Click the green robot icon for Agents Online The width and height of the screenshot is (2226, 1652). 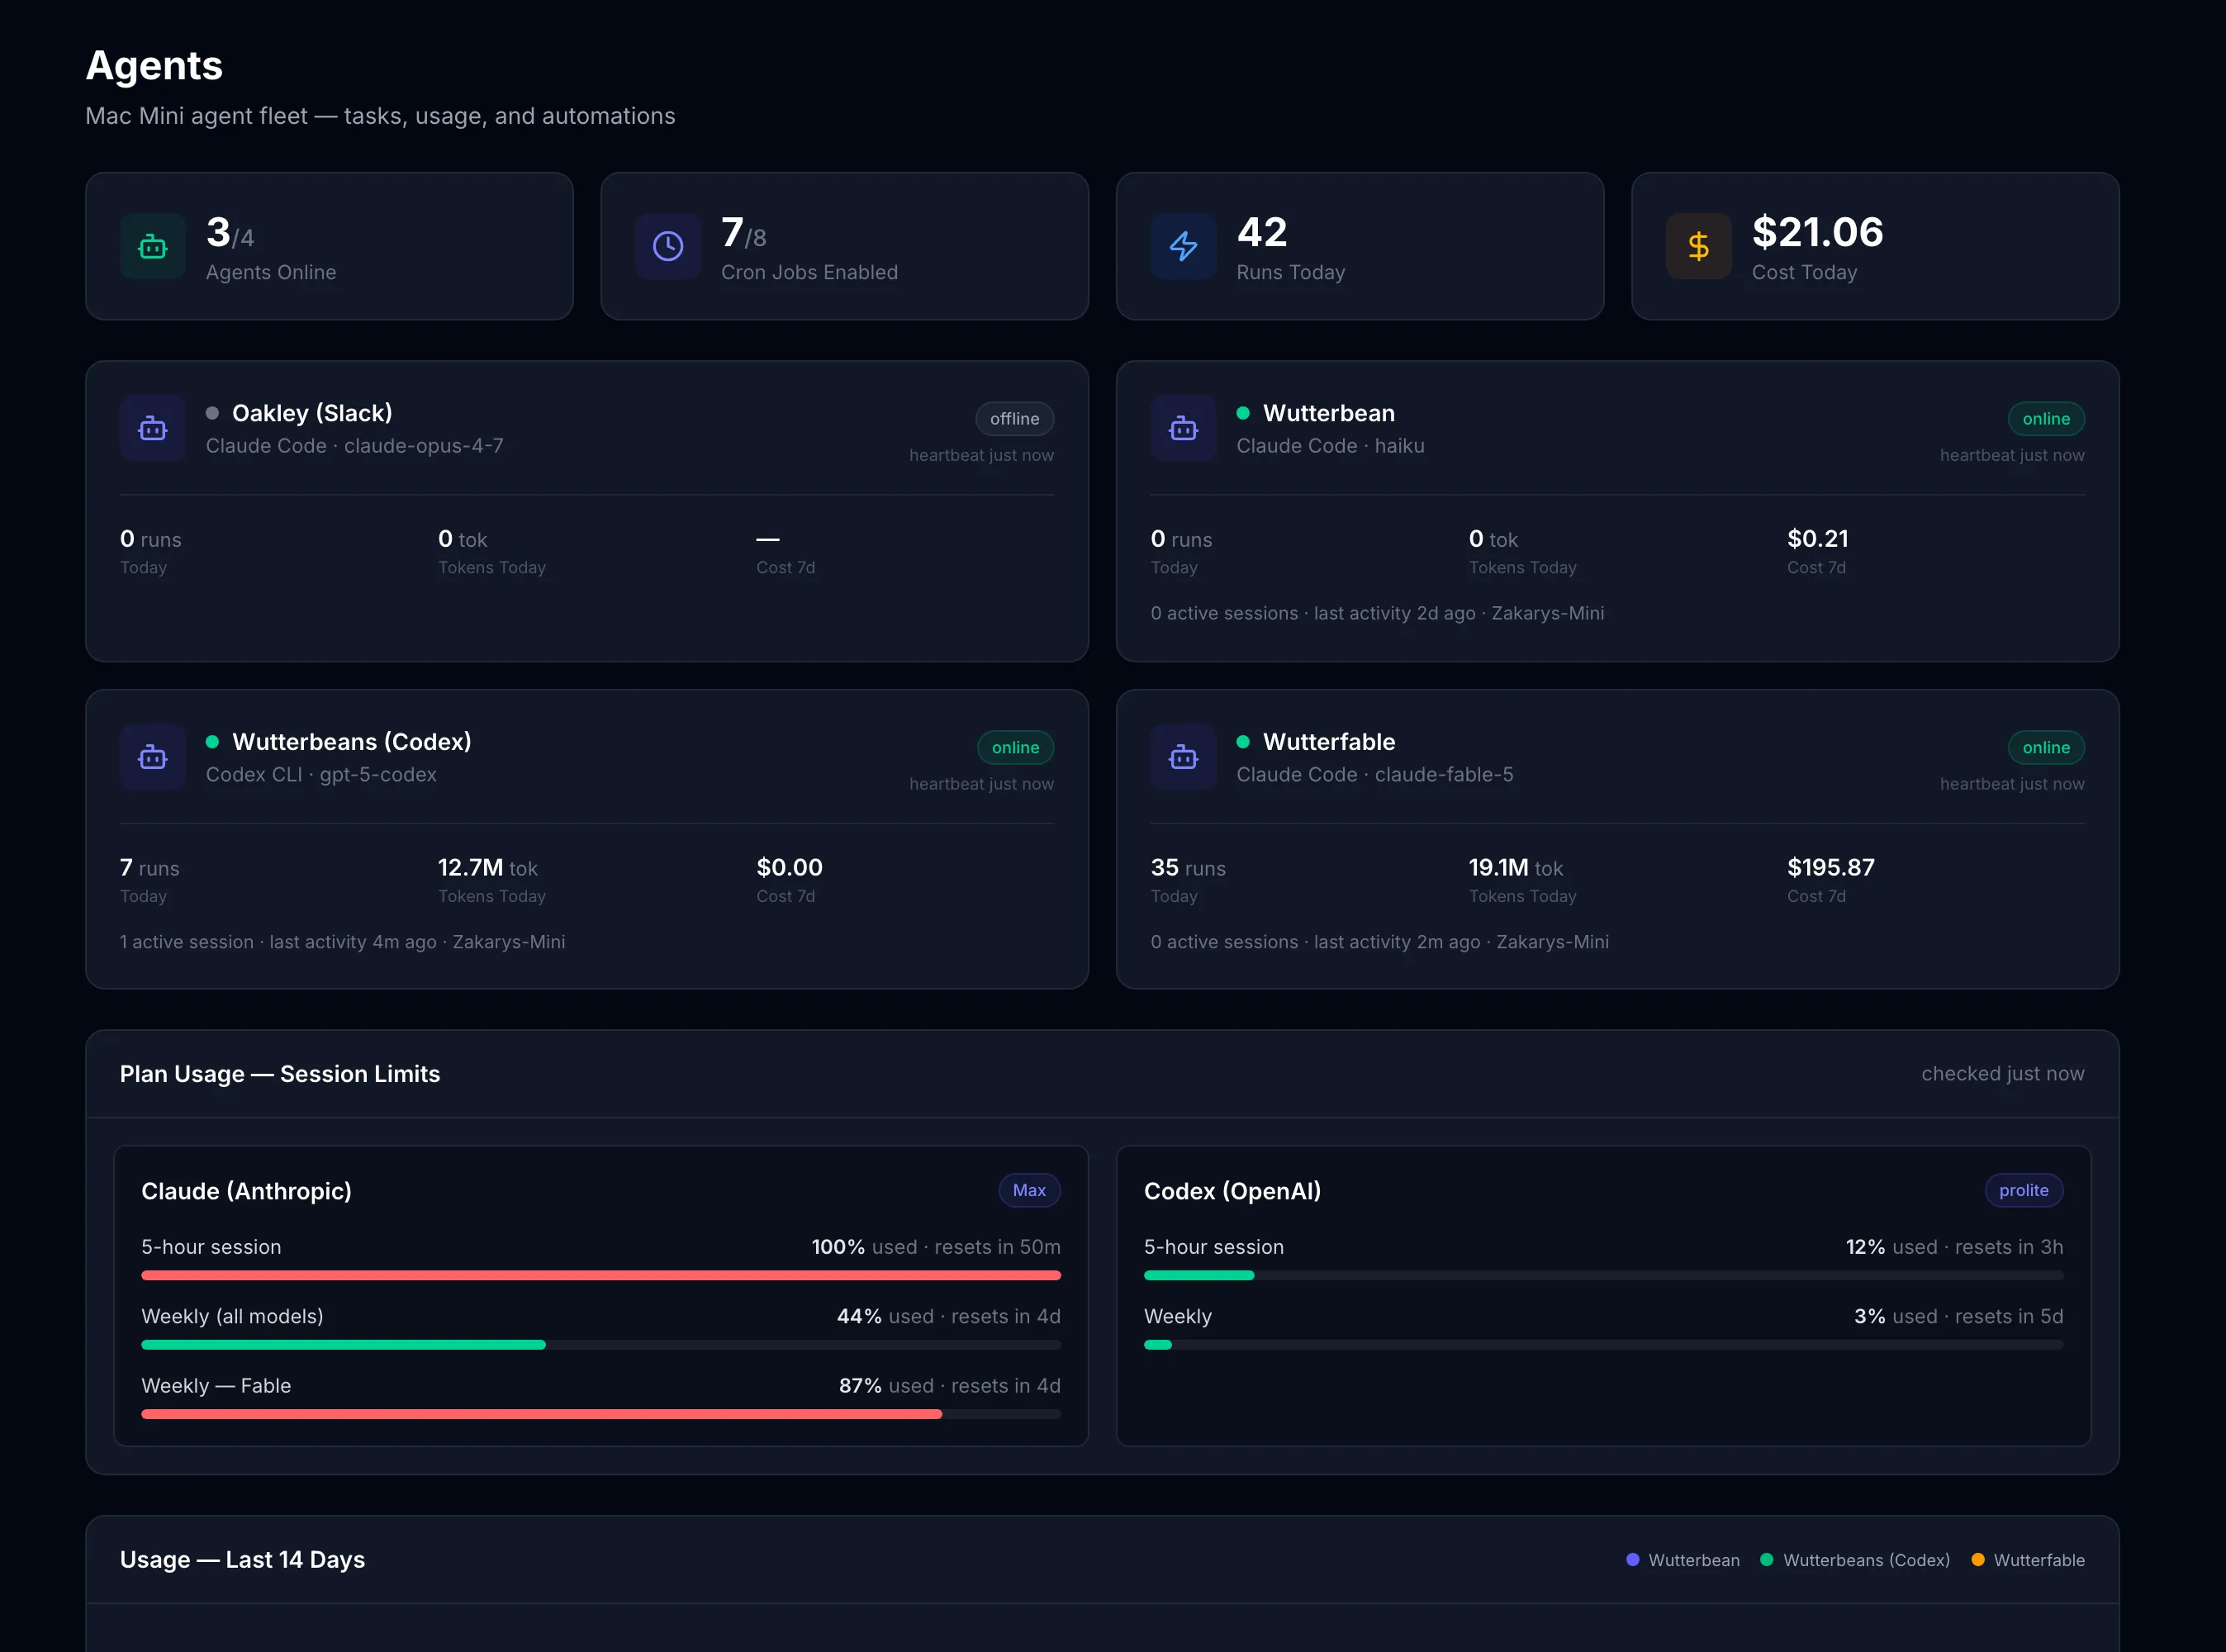click(x=152, y=246)
